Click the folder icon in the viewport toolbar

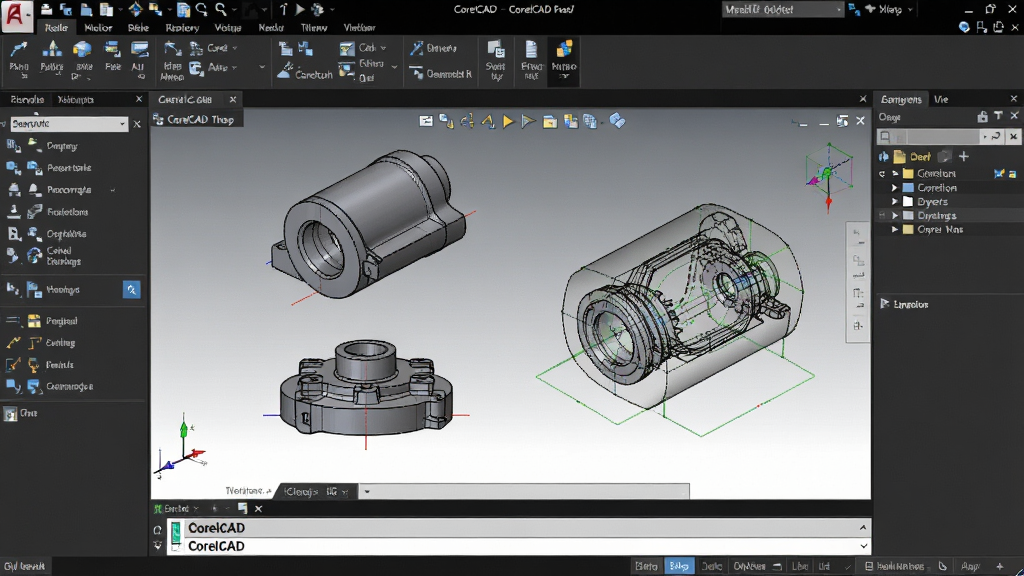pos(550,121)
